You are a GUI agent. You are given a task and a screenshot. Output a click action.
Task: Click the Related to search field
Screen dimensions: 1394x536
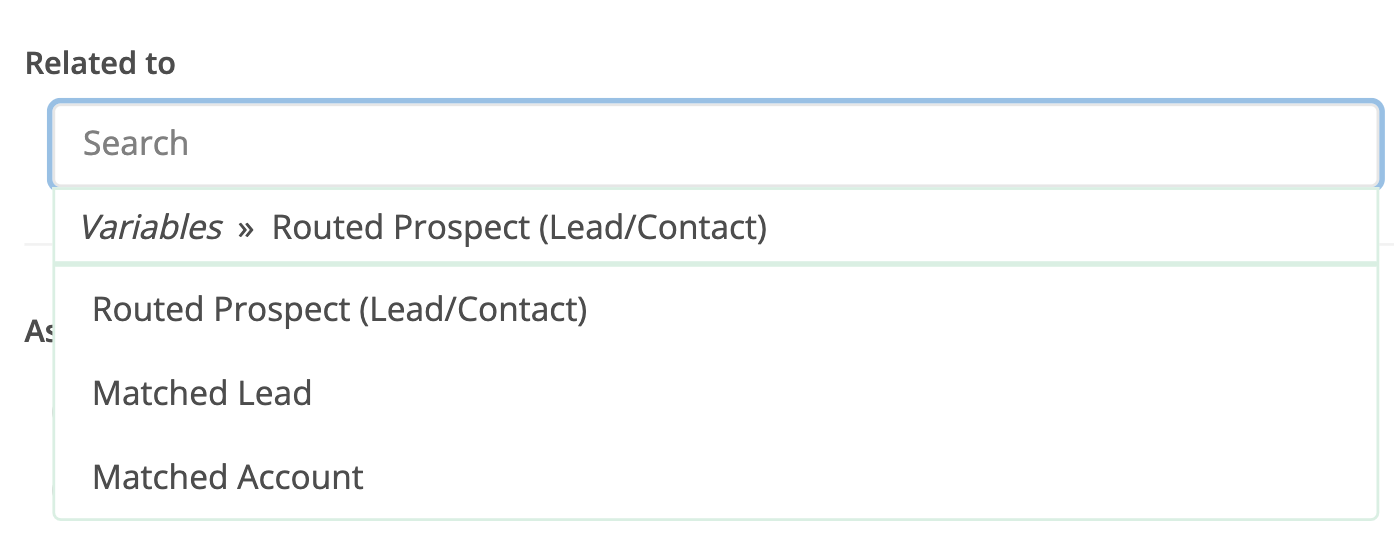[715, 143]
